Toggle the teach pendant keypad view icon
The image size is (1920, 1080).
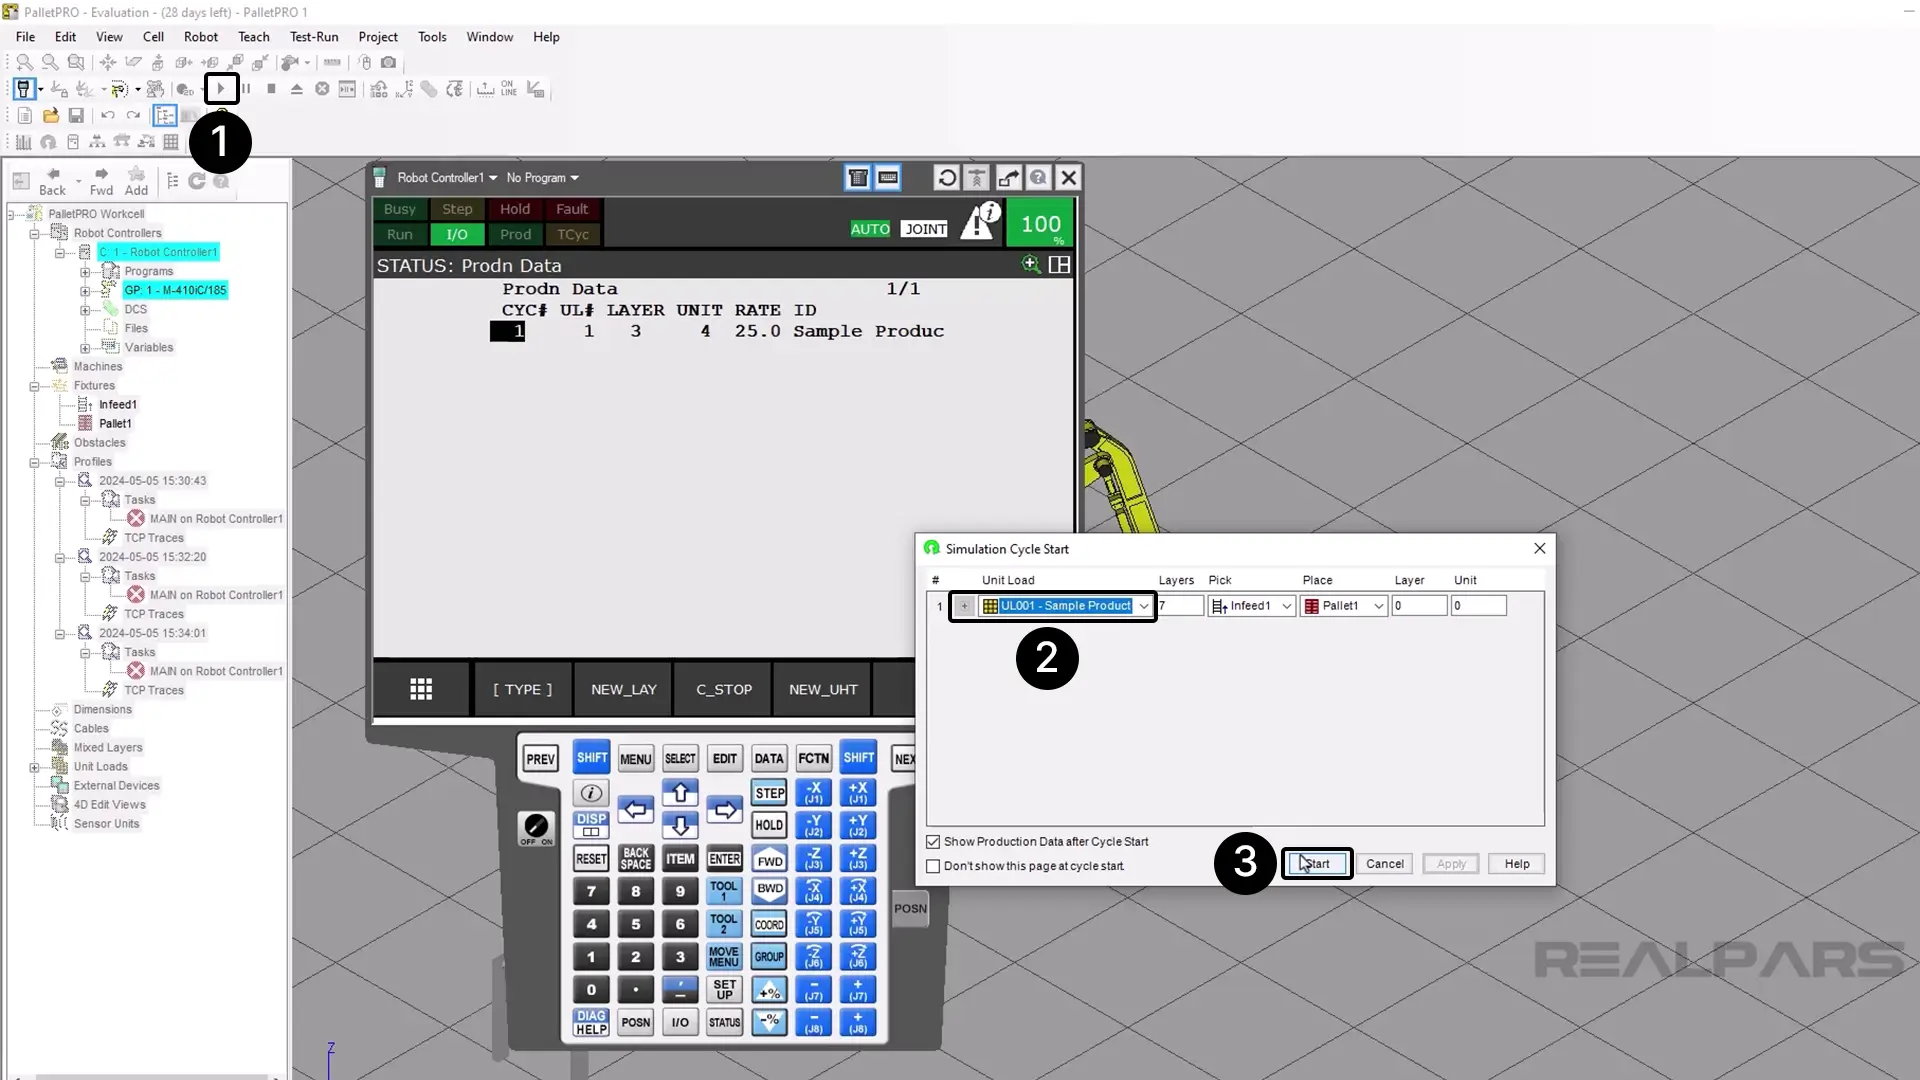(x=888, y=178)
